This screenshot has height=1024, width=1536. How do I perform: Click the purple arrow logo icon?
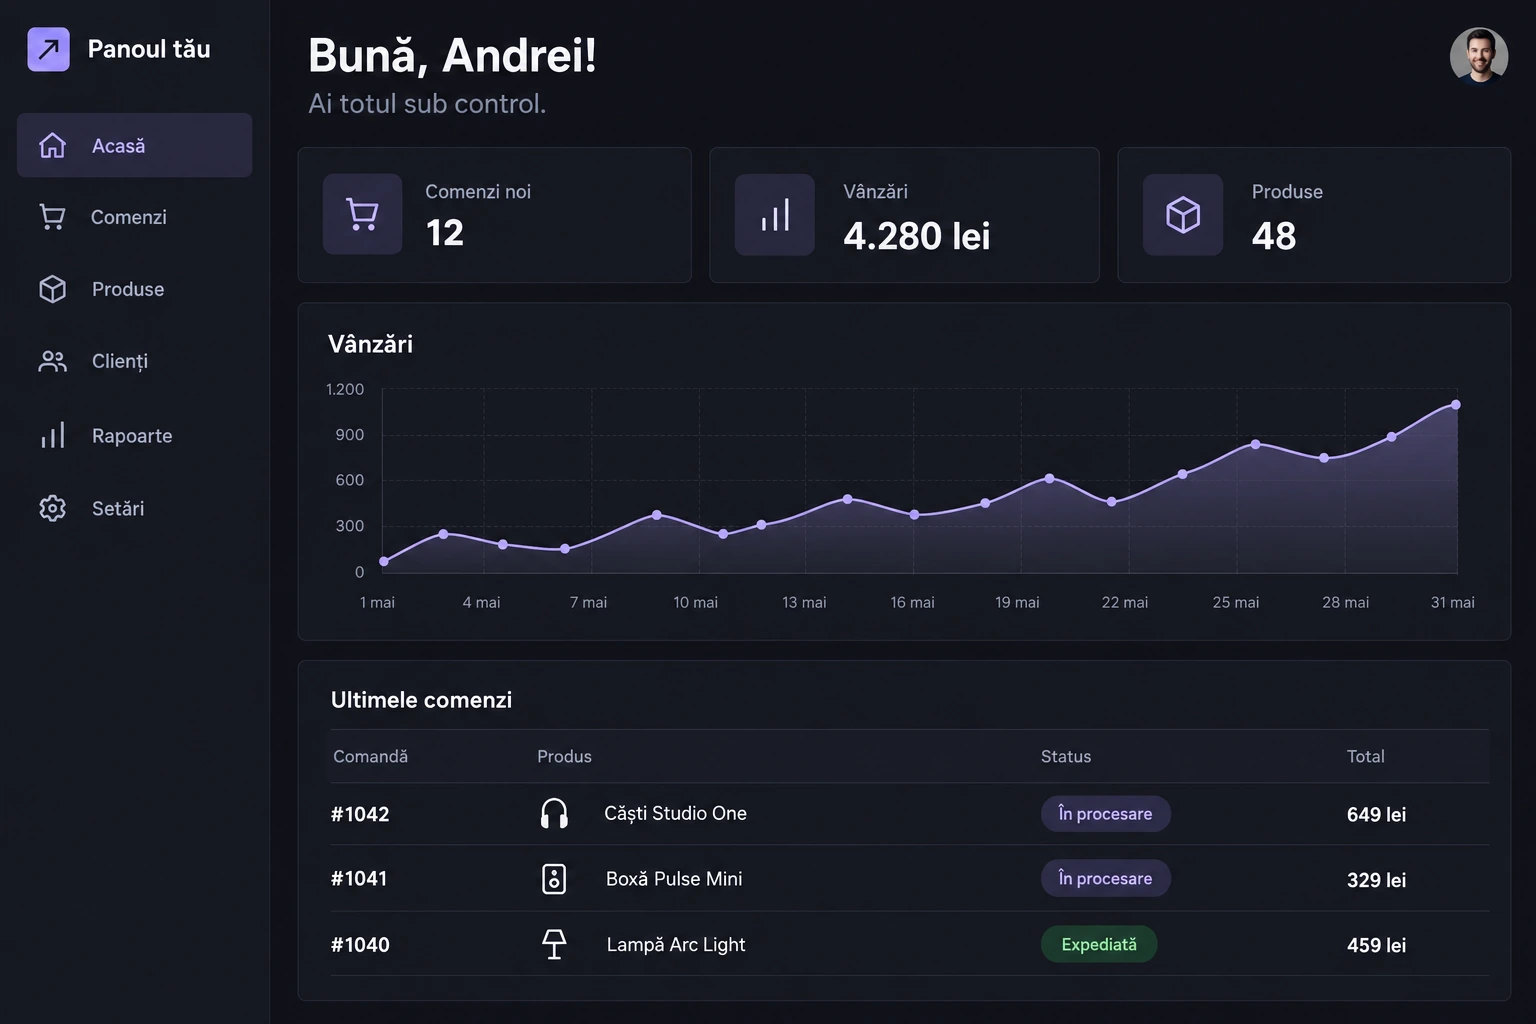click(48, 49)
